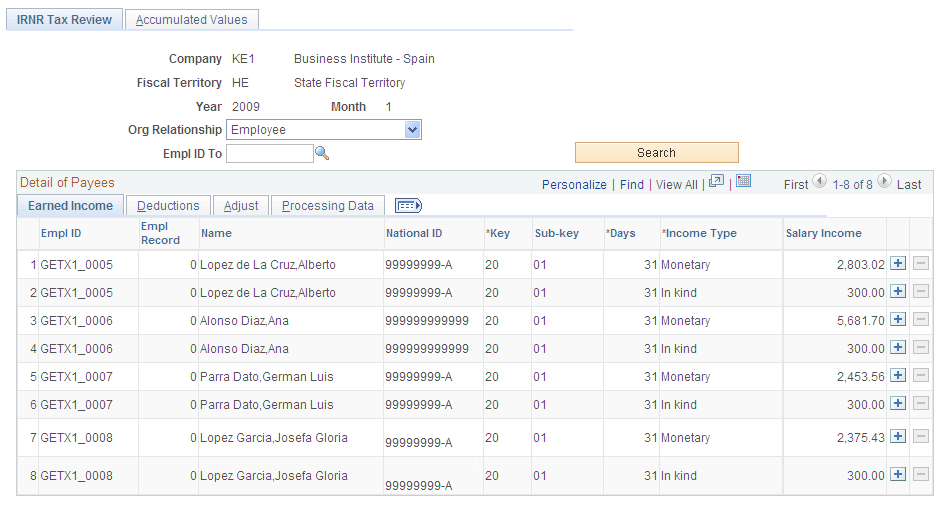The width and height of the screenshot is (944, 505).
Task: Delete row 7 Monetary 2,375.43
Action: pyautogui.click(x=921, y=436)
